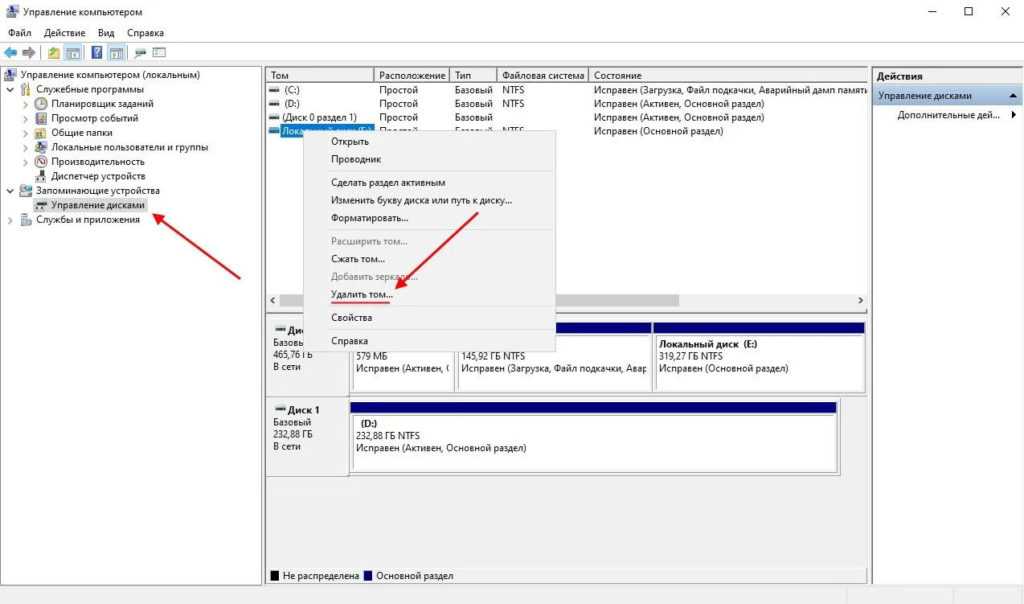Select the Управление компьютером (локальным) root icon
Viewport: 1024px width, 604px height.
tap(10, 74)
